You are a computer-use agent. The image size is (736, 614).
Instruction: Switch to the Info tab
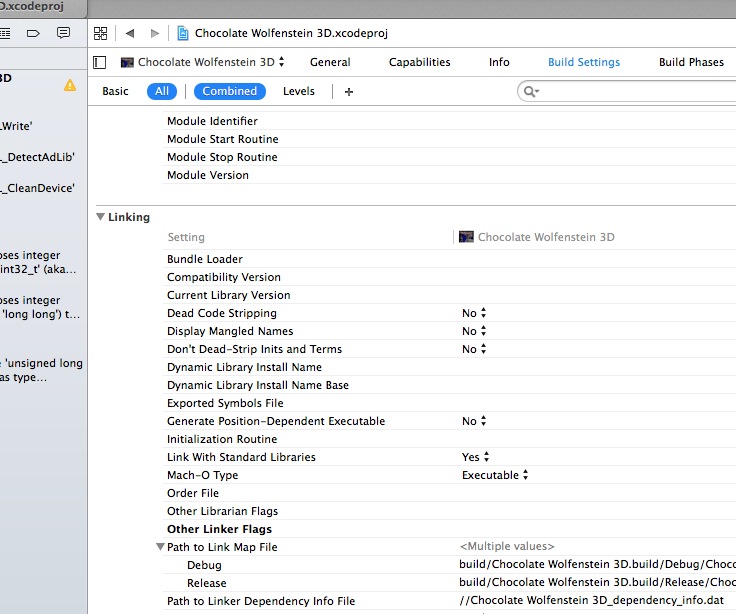[499, 62]
